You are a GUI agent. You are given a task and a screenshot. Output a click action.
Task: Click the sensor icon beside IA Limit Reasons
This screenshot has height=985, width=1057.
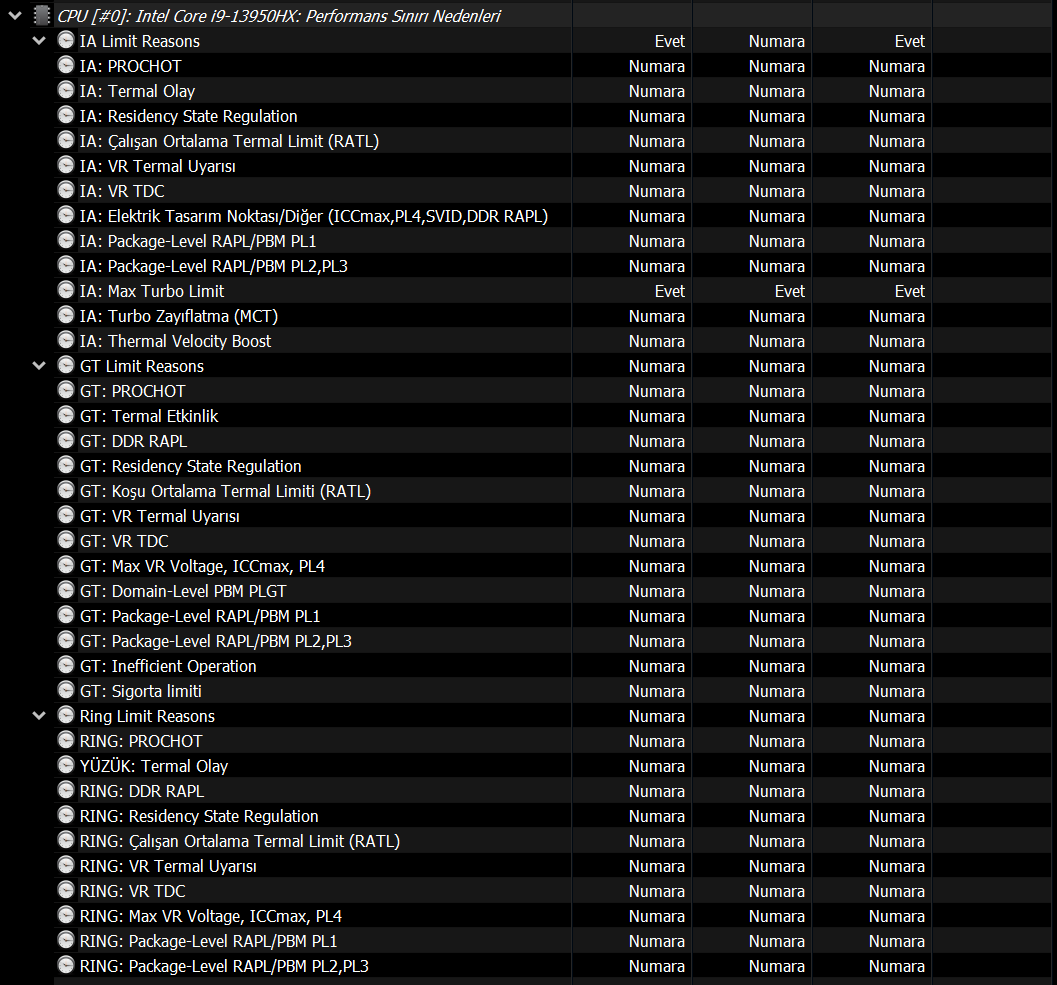pos(65,40)
